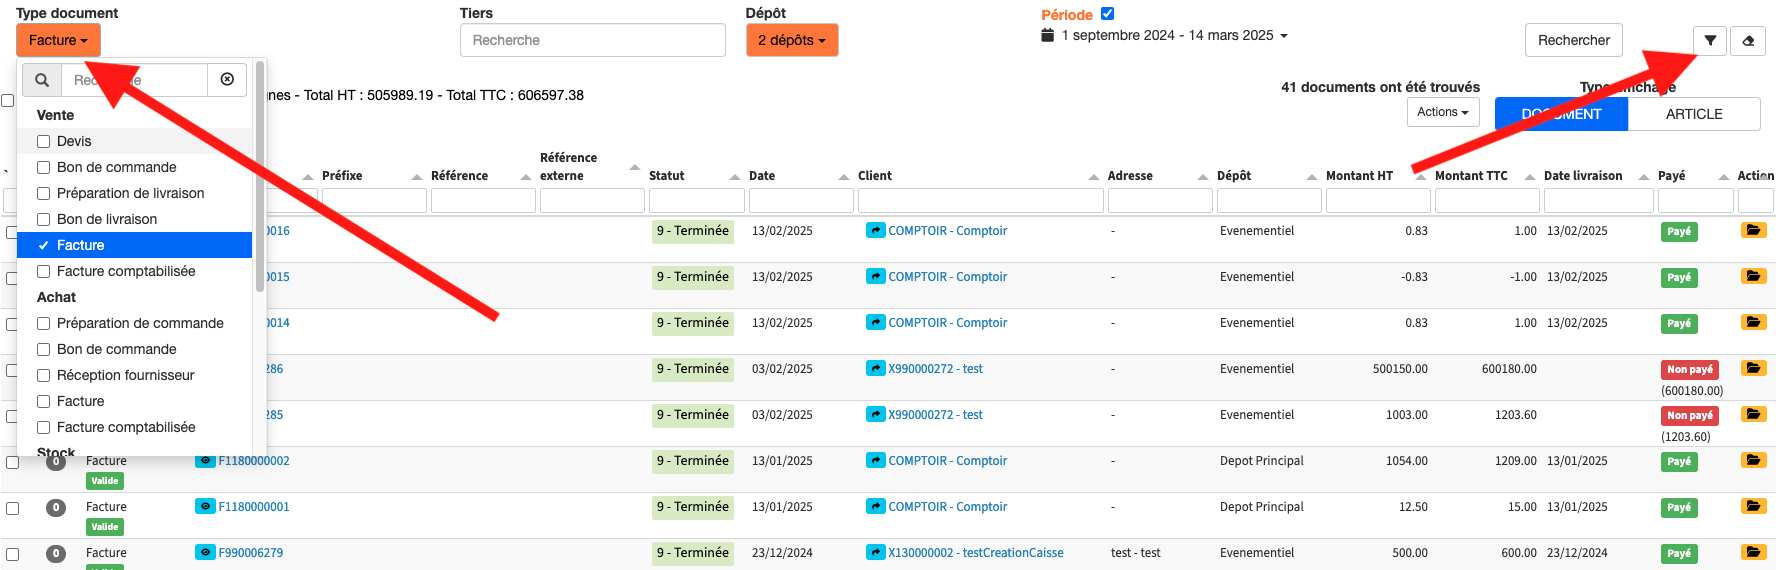Open folder action icon for 600180.00 invoice

1753,369
